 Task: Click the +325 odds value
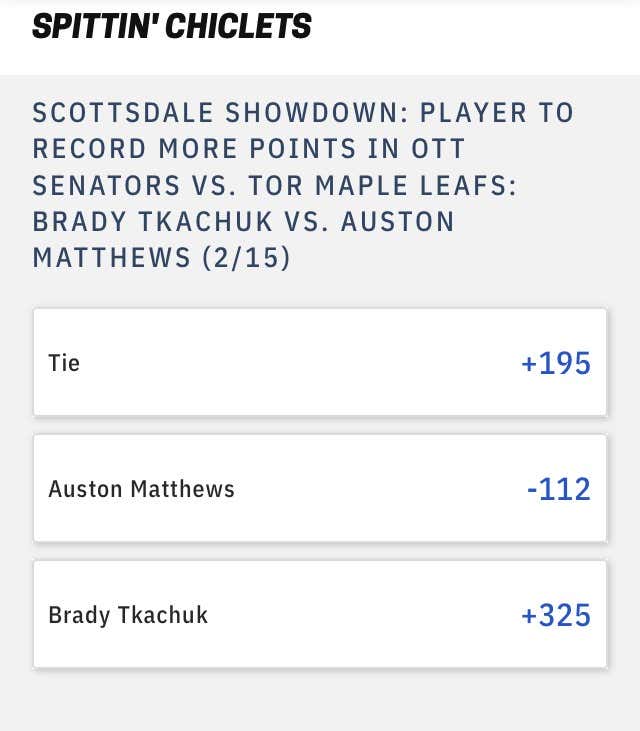[x=556, y=615]
